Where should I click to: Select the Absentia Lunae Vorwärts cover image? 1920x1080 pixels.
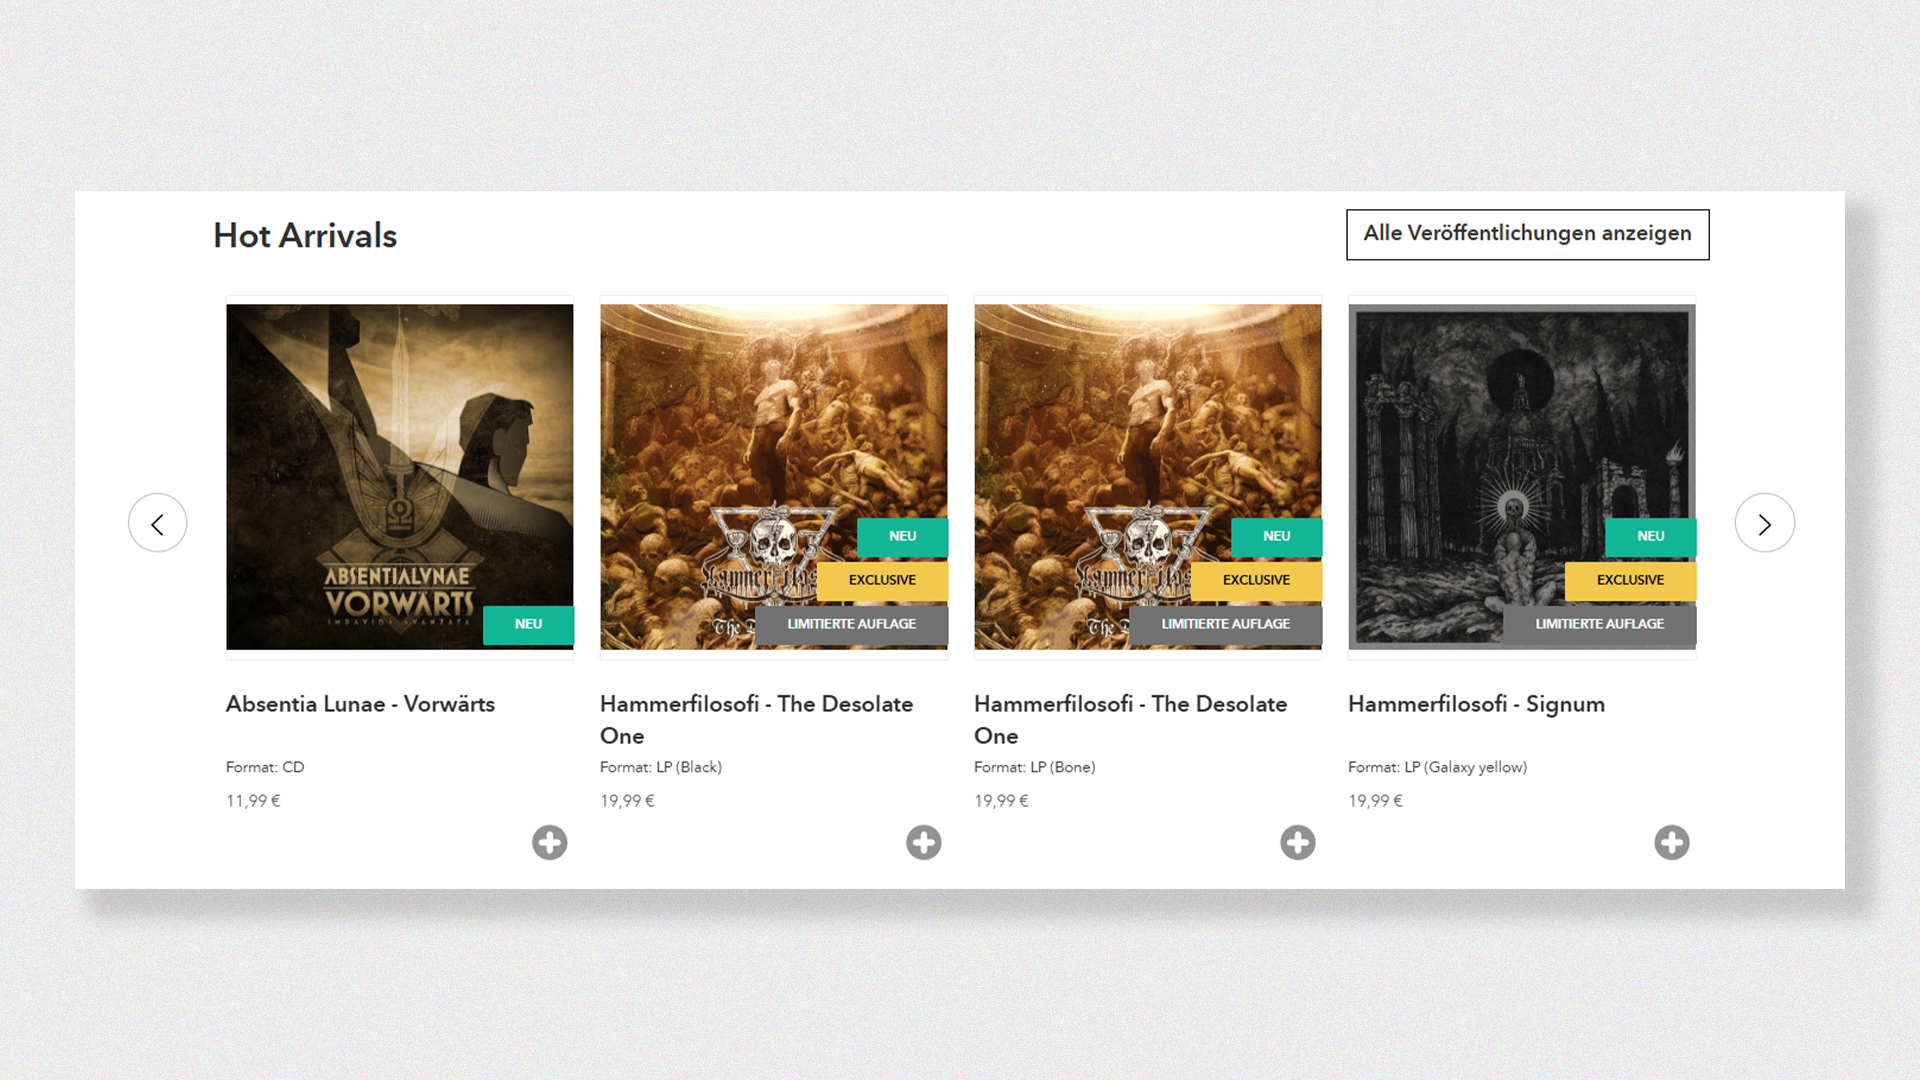[x=400, y=477]
